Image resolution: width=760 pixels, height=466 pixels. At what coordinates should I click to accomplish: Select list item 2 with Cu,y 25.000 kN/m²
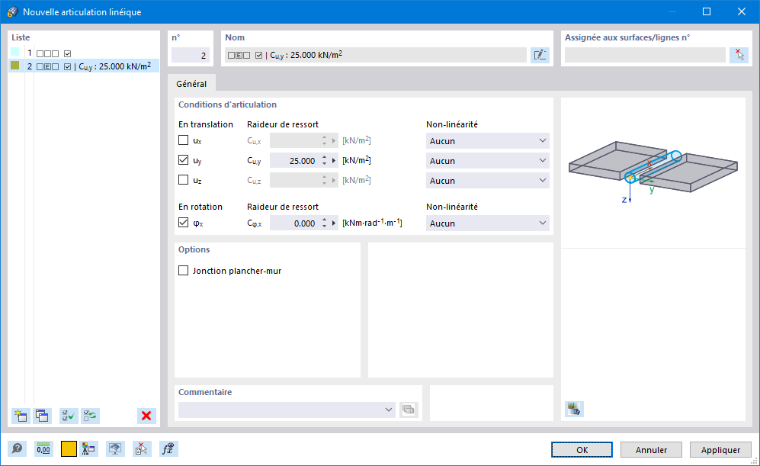point(84,66)
